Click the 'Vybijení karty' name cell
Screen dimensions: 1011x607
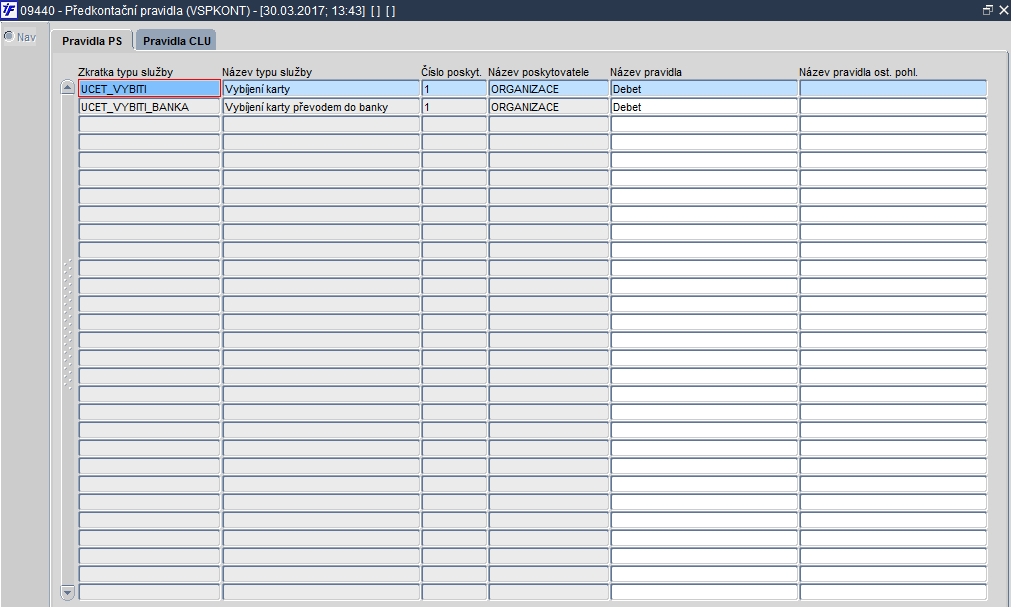(x=321, y=89)
